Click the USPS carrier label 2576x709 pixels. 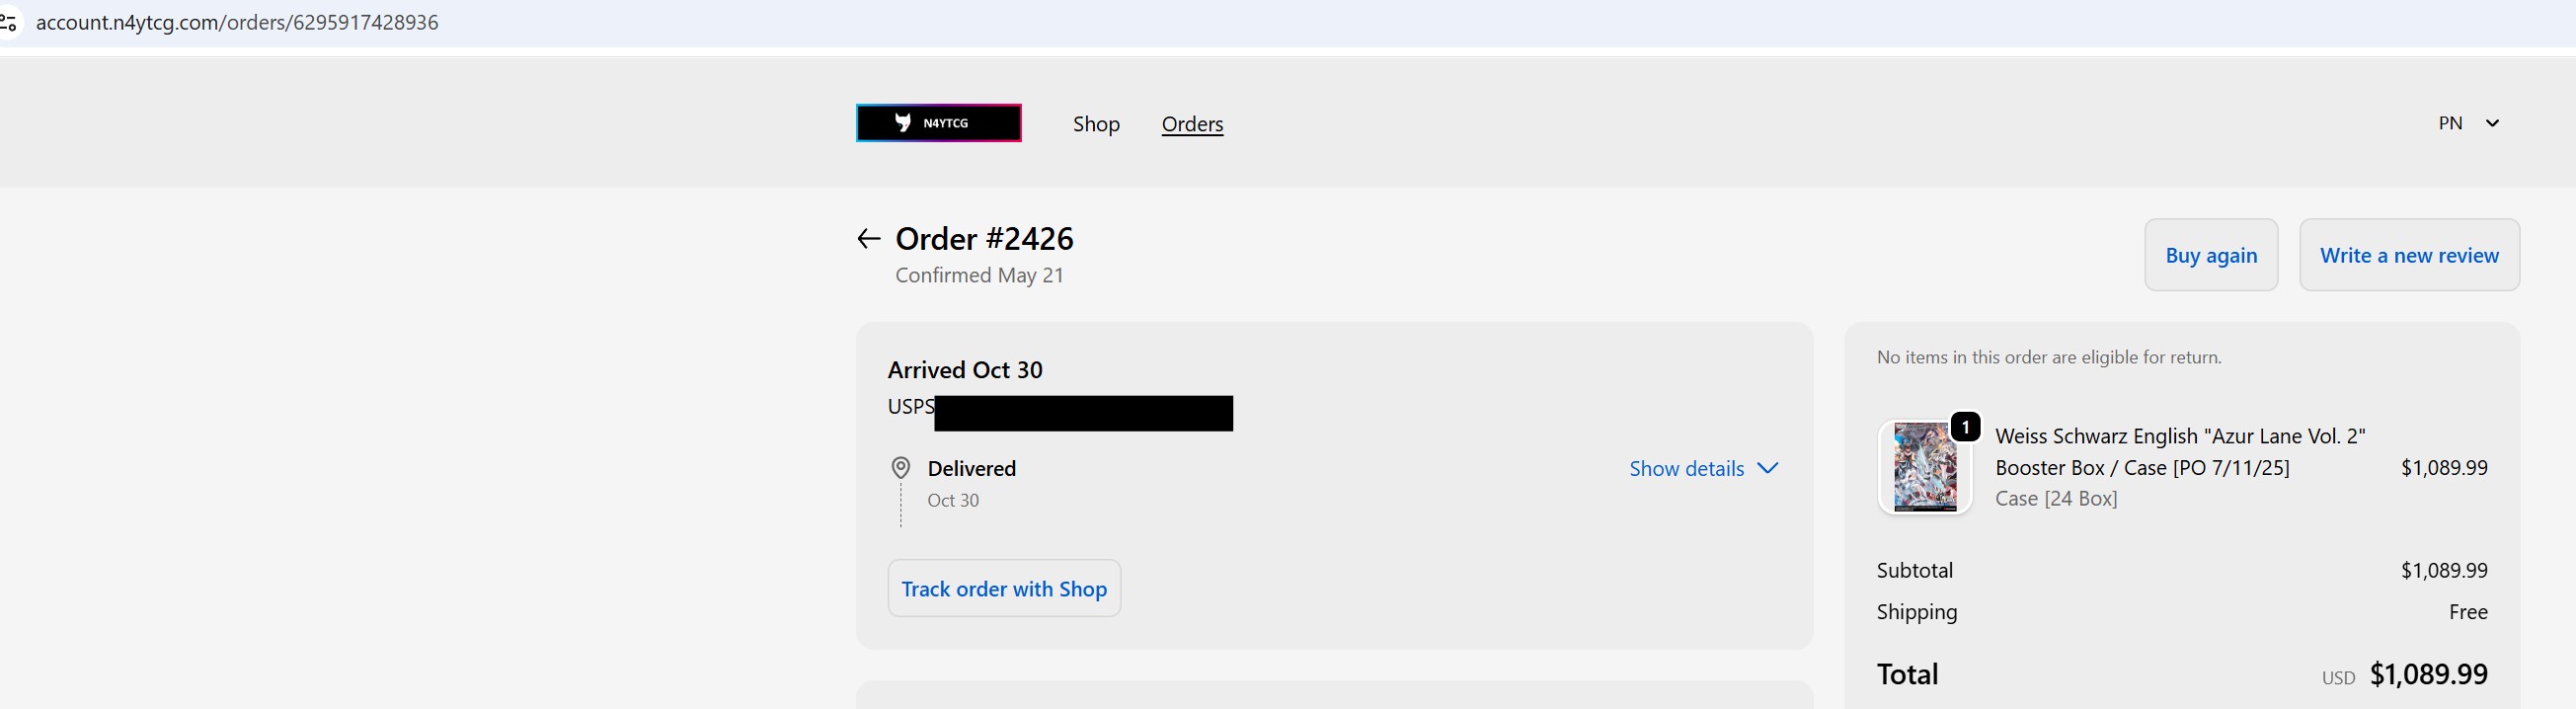pos(910,406)
